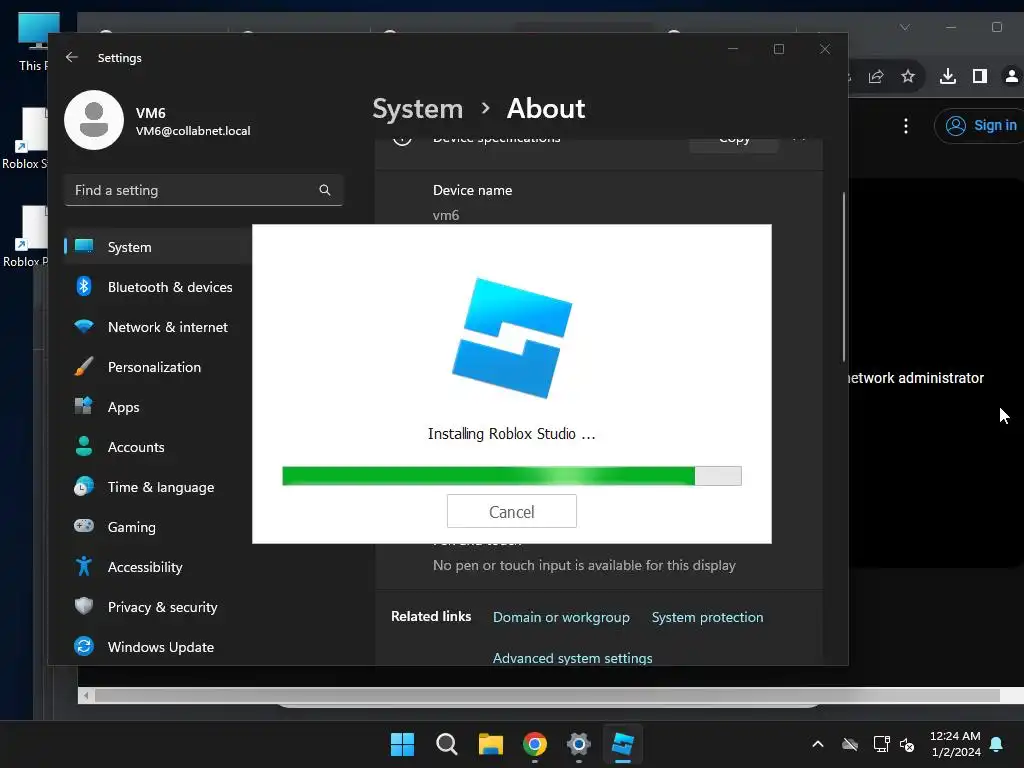Image resolution: width=1024 pixels, height=768 pixels.
Task: Click the bookmark star in Chrome
Action: pos(908,76)
